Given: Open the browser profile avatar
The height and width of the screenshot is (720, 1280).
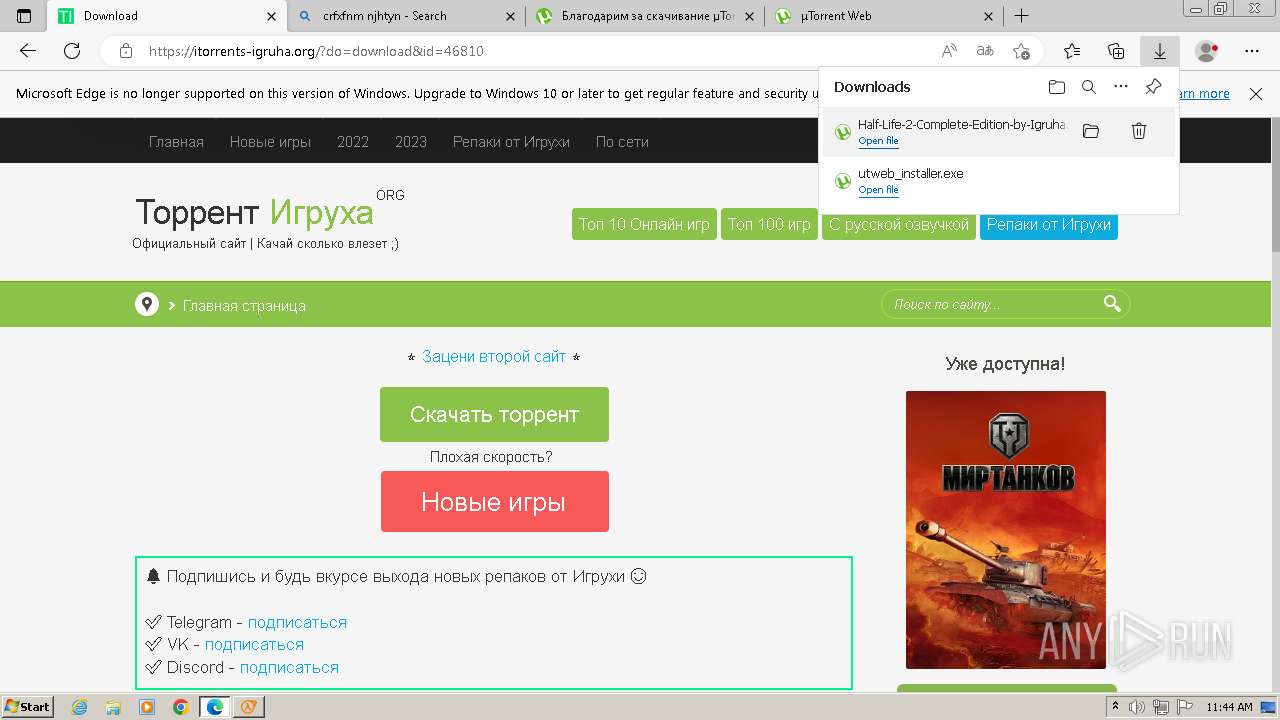Looking at the screenshot, I should point(1207,51).
